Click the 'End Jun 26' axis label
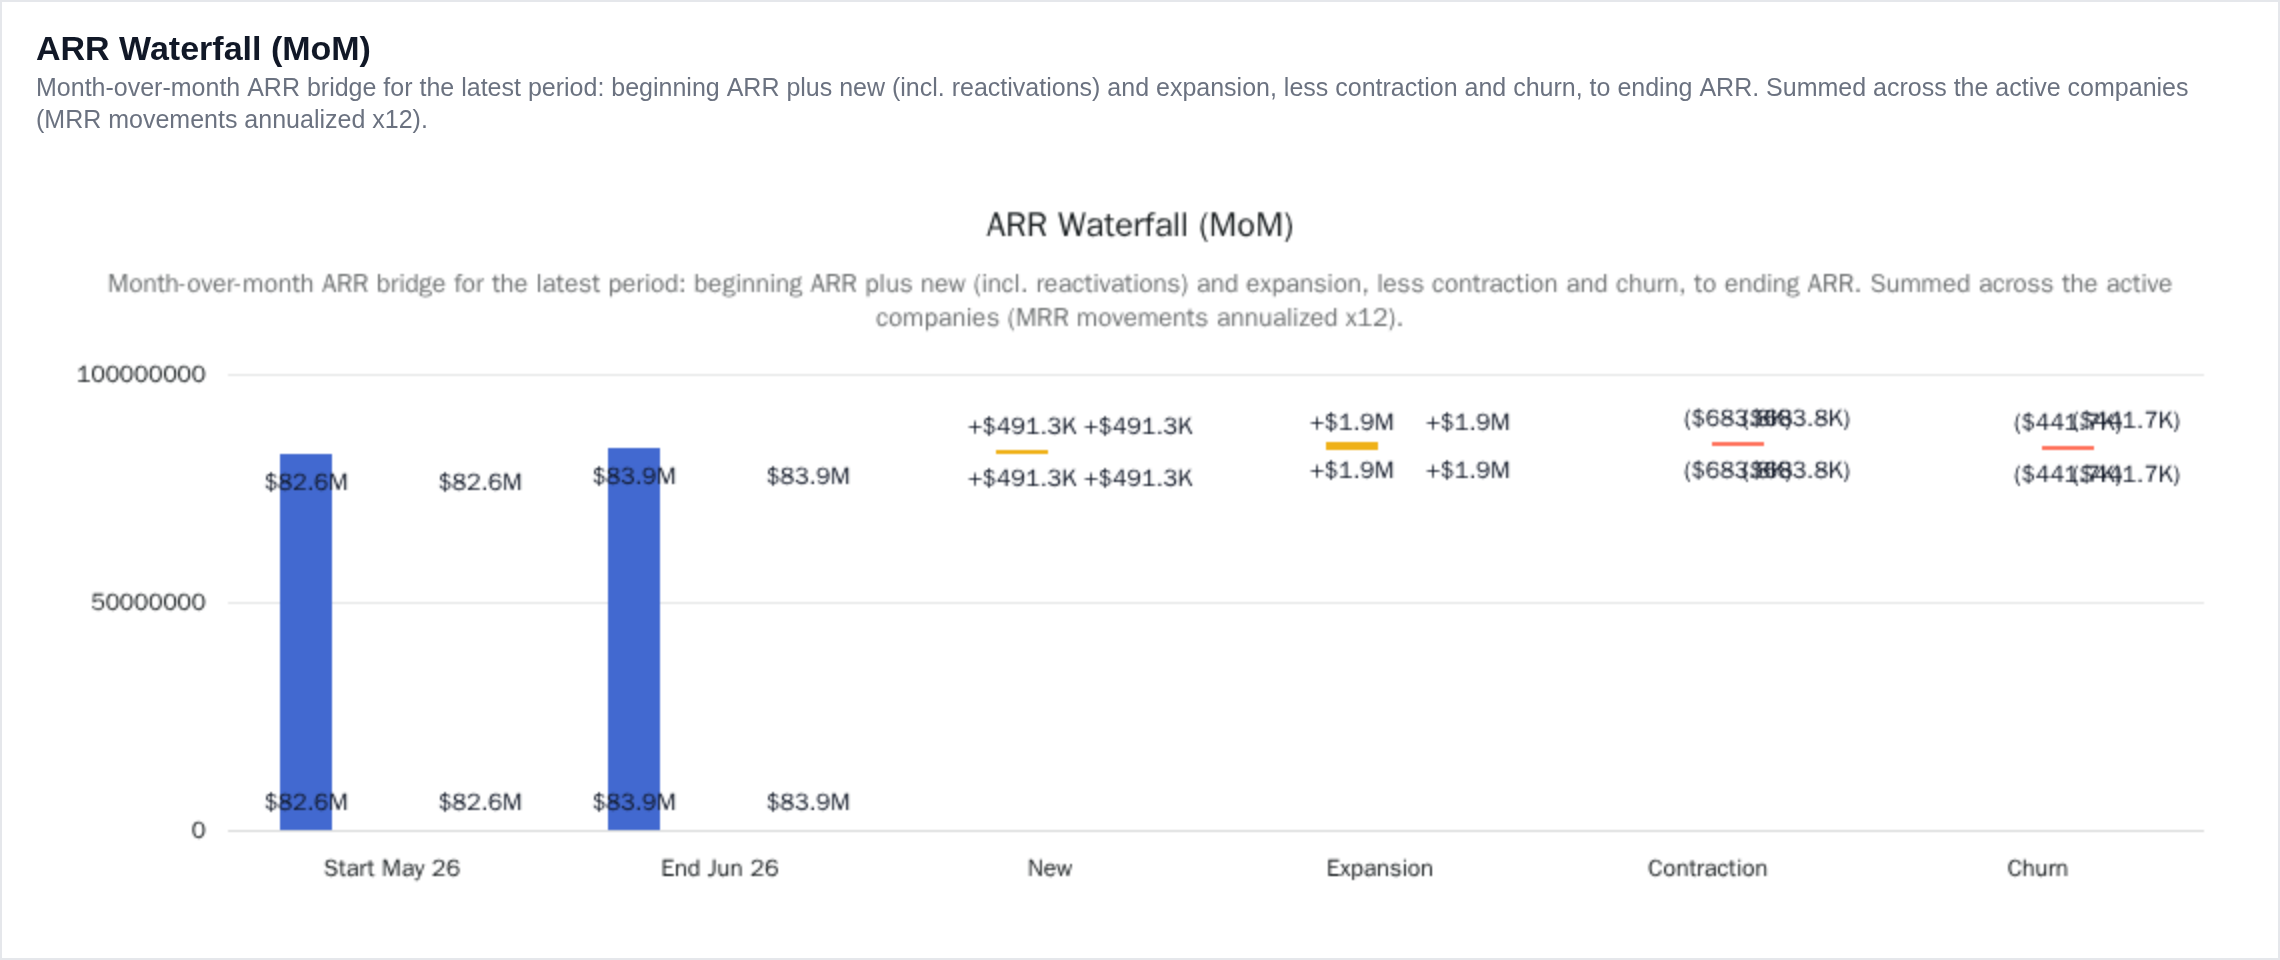Screen dimensions: 2280x960 (x=720, y=868)
